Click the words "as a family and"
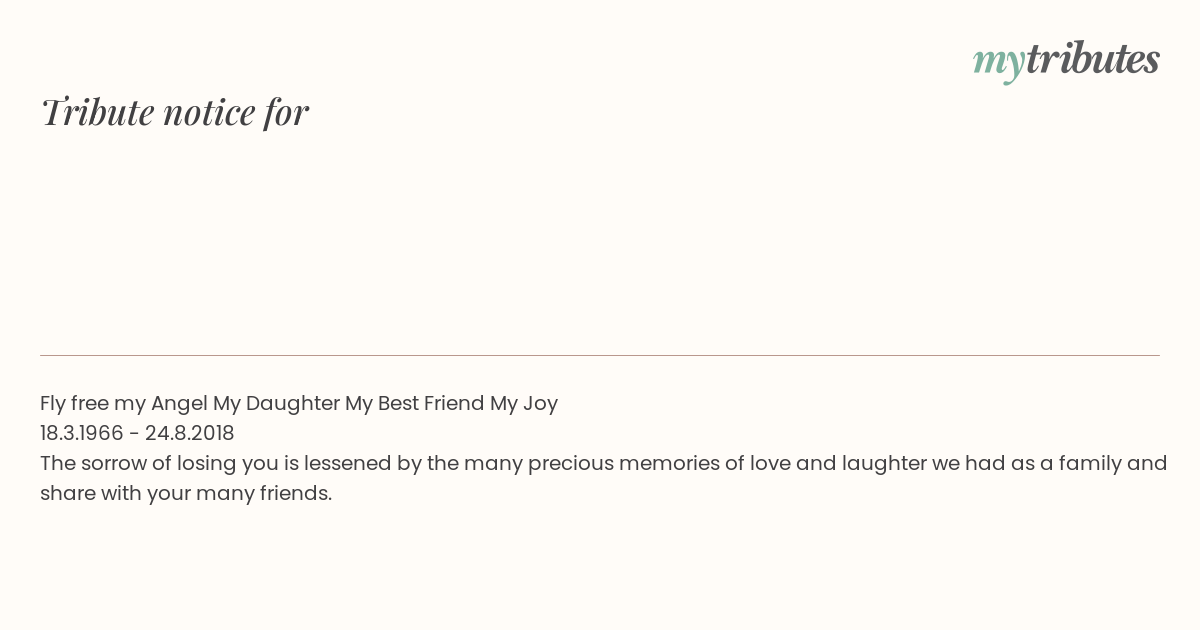The height and width of the screenshot is (630, 1200). tap(1076, 463)
